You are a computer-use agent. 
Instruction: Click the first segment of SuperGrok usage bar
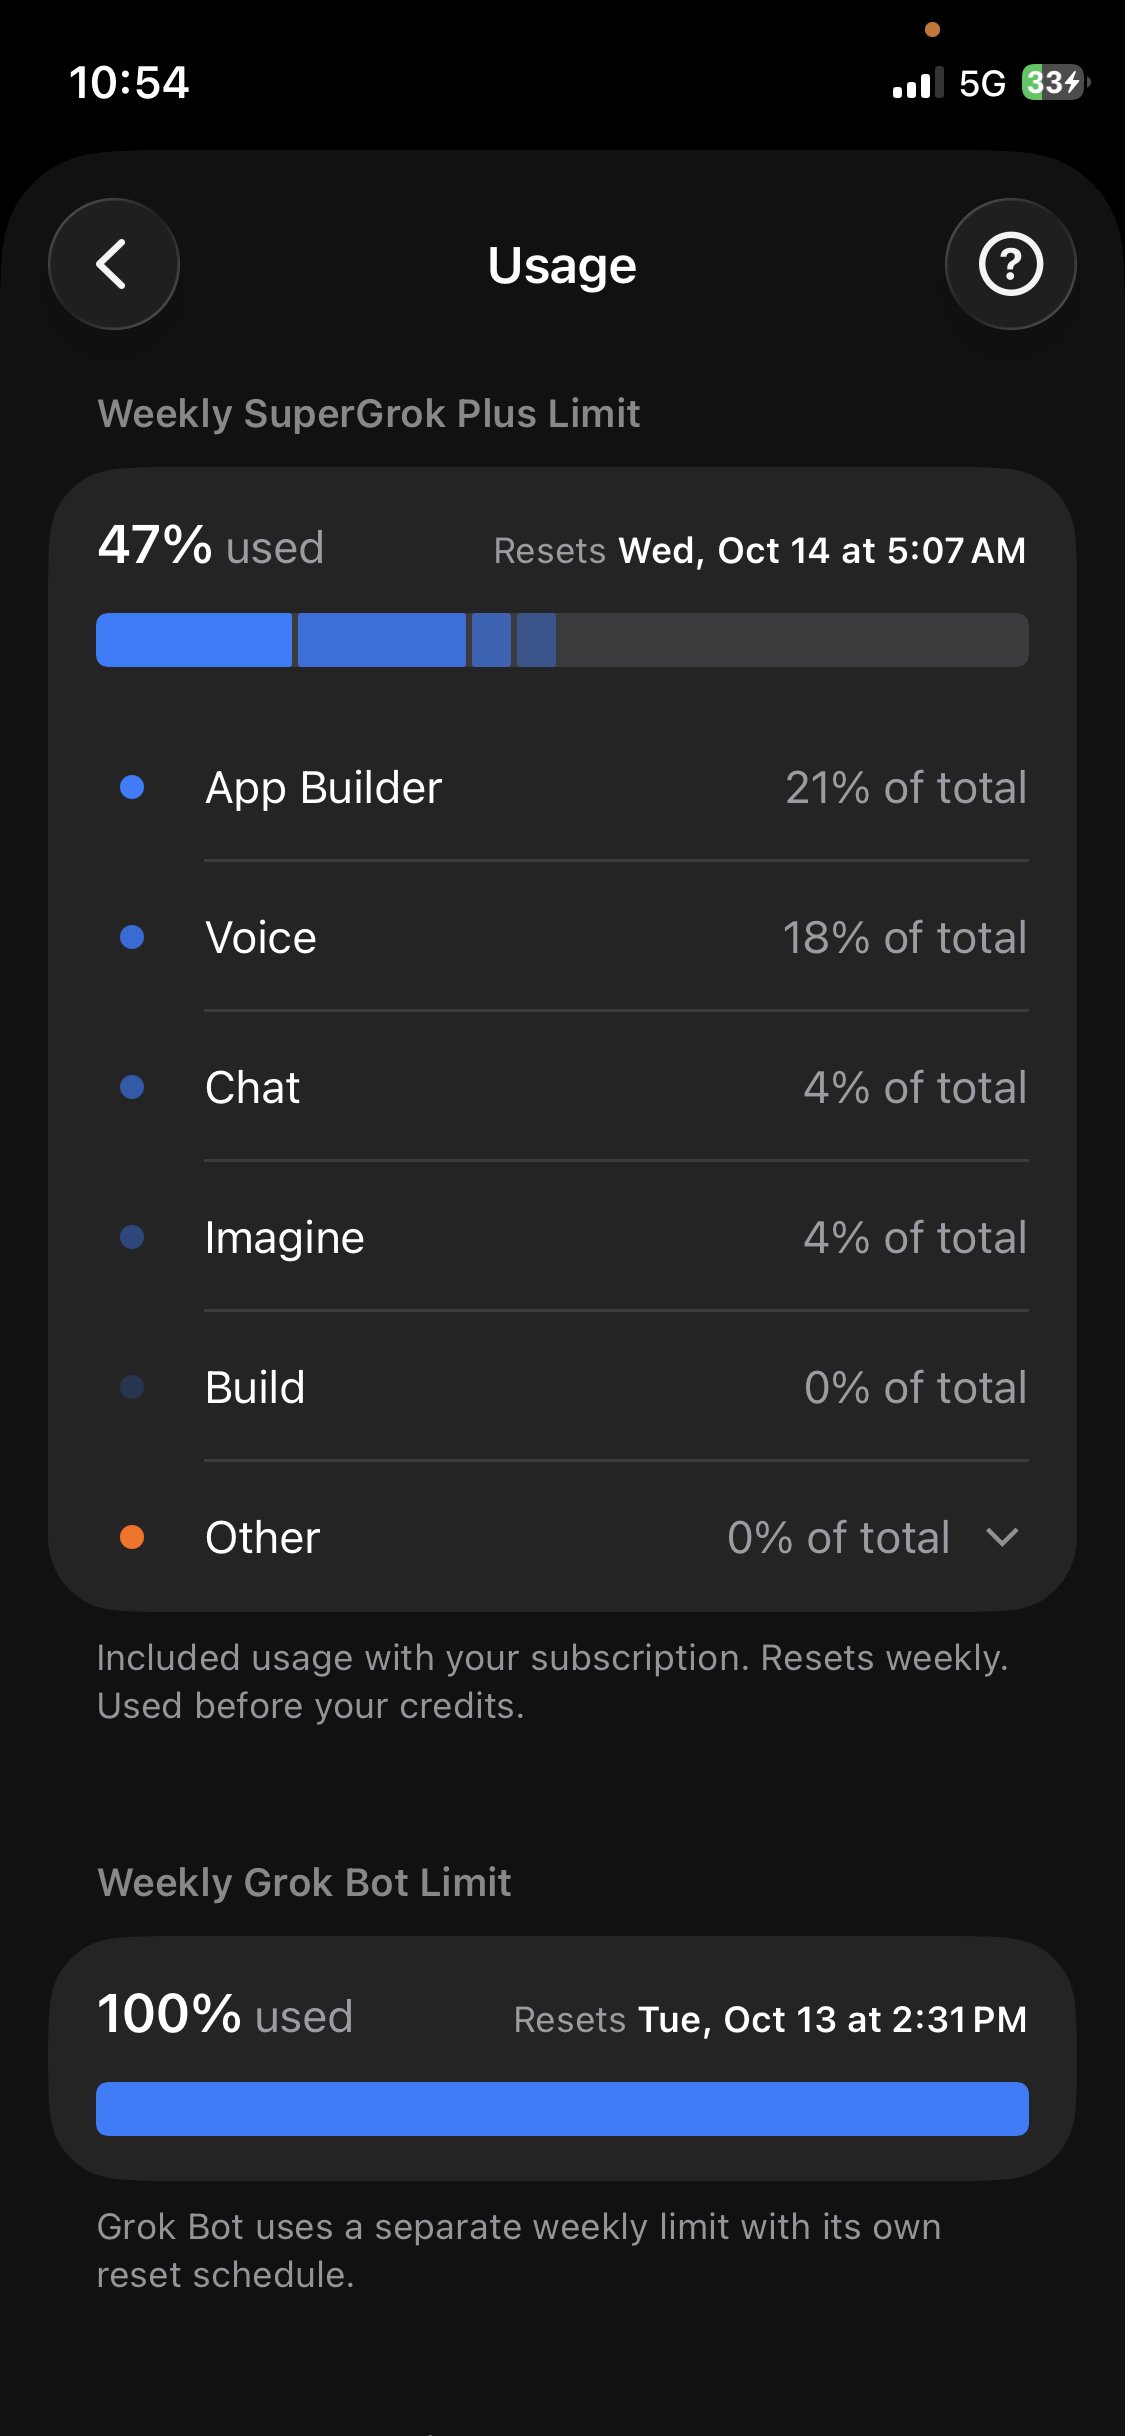pyautogui.click(x=194, y=640)
